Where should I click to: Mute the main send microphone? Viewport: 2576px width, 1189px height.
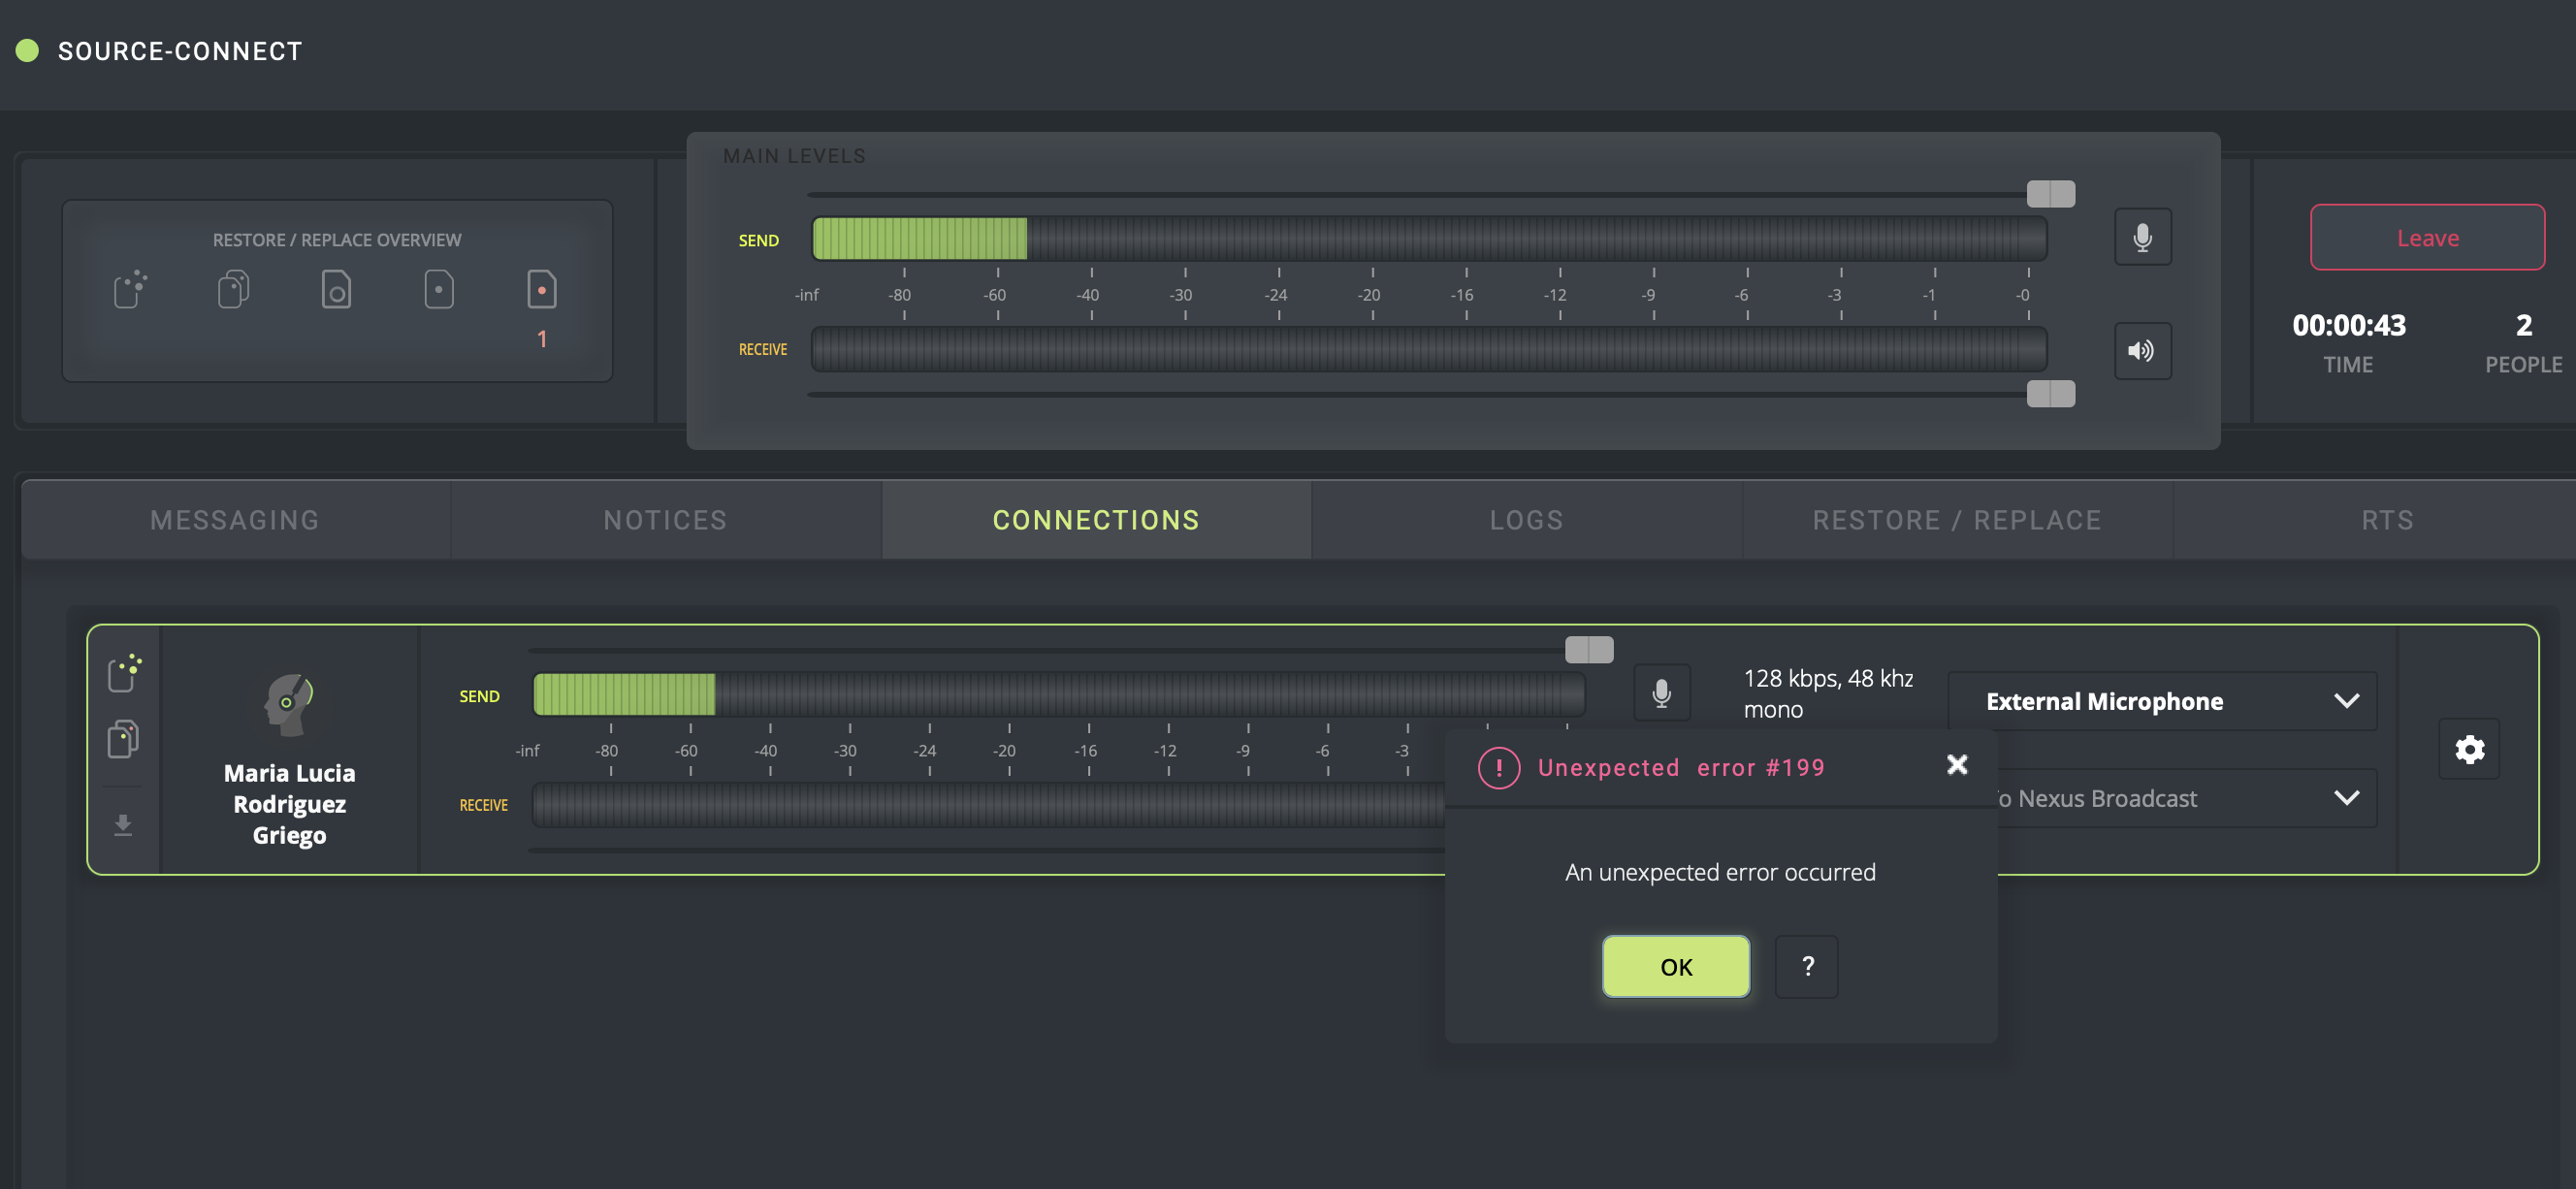(2142, 237)
